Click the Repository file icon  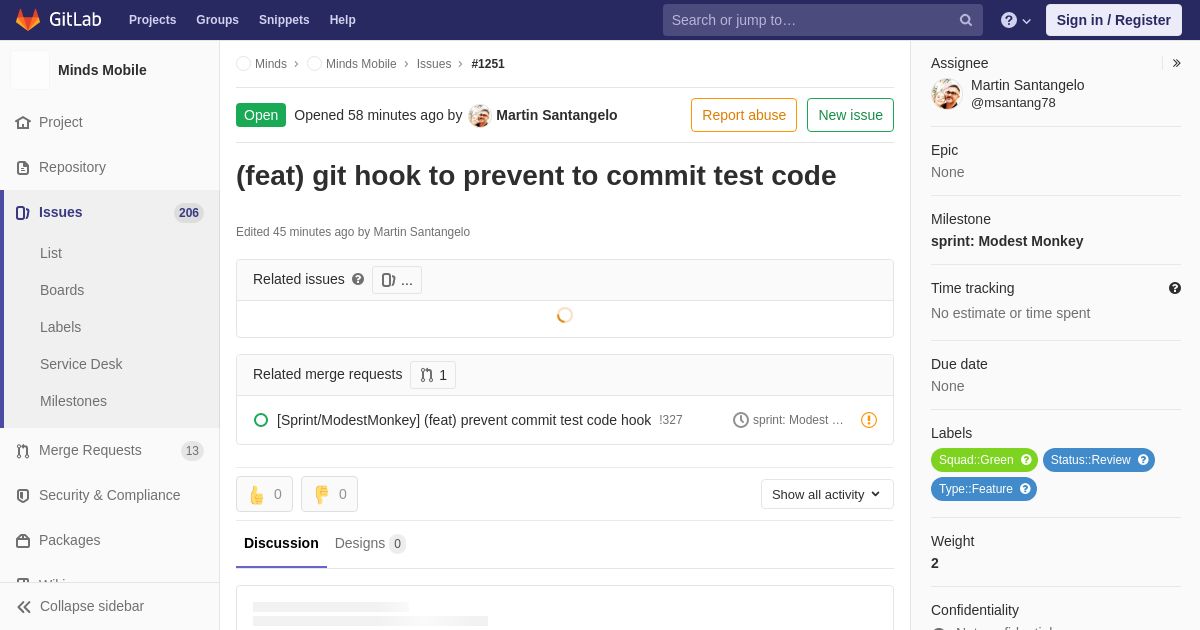coord(23,167)
